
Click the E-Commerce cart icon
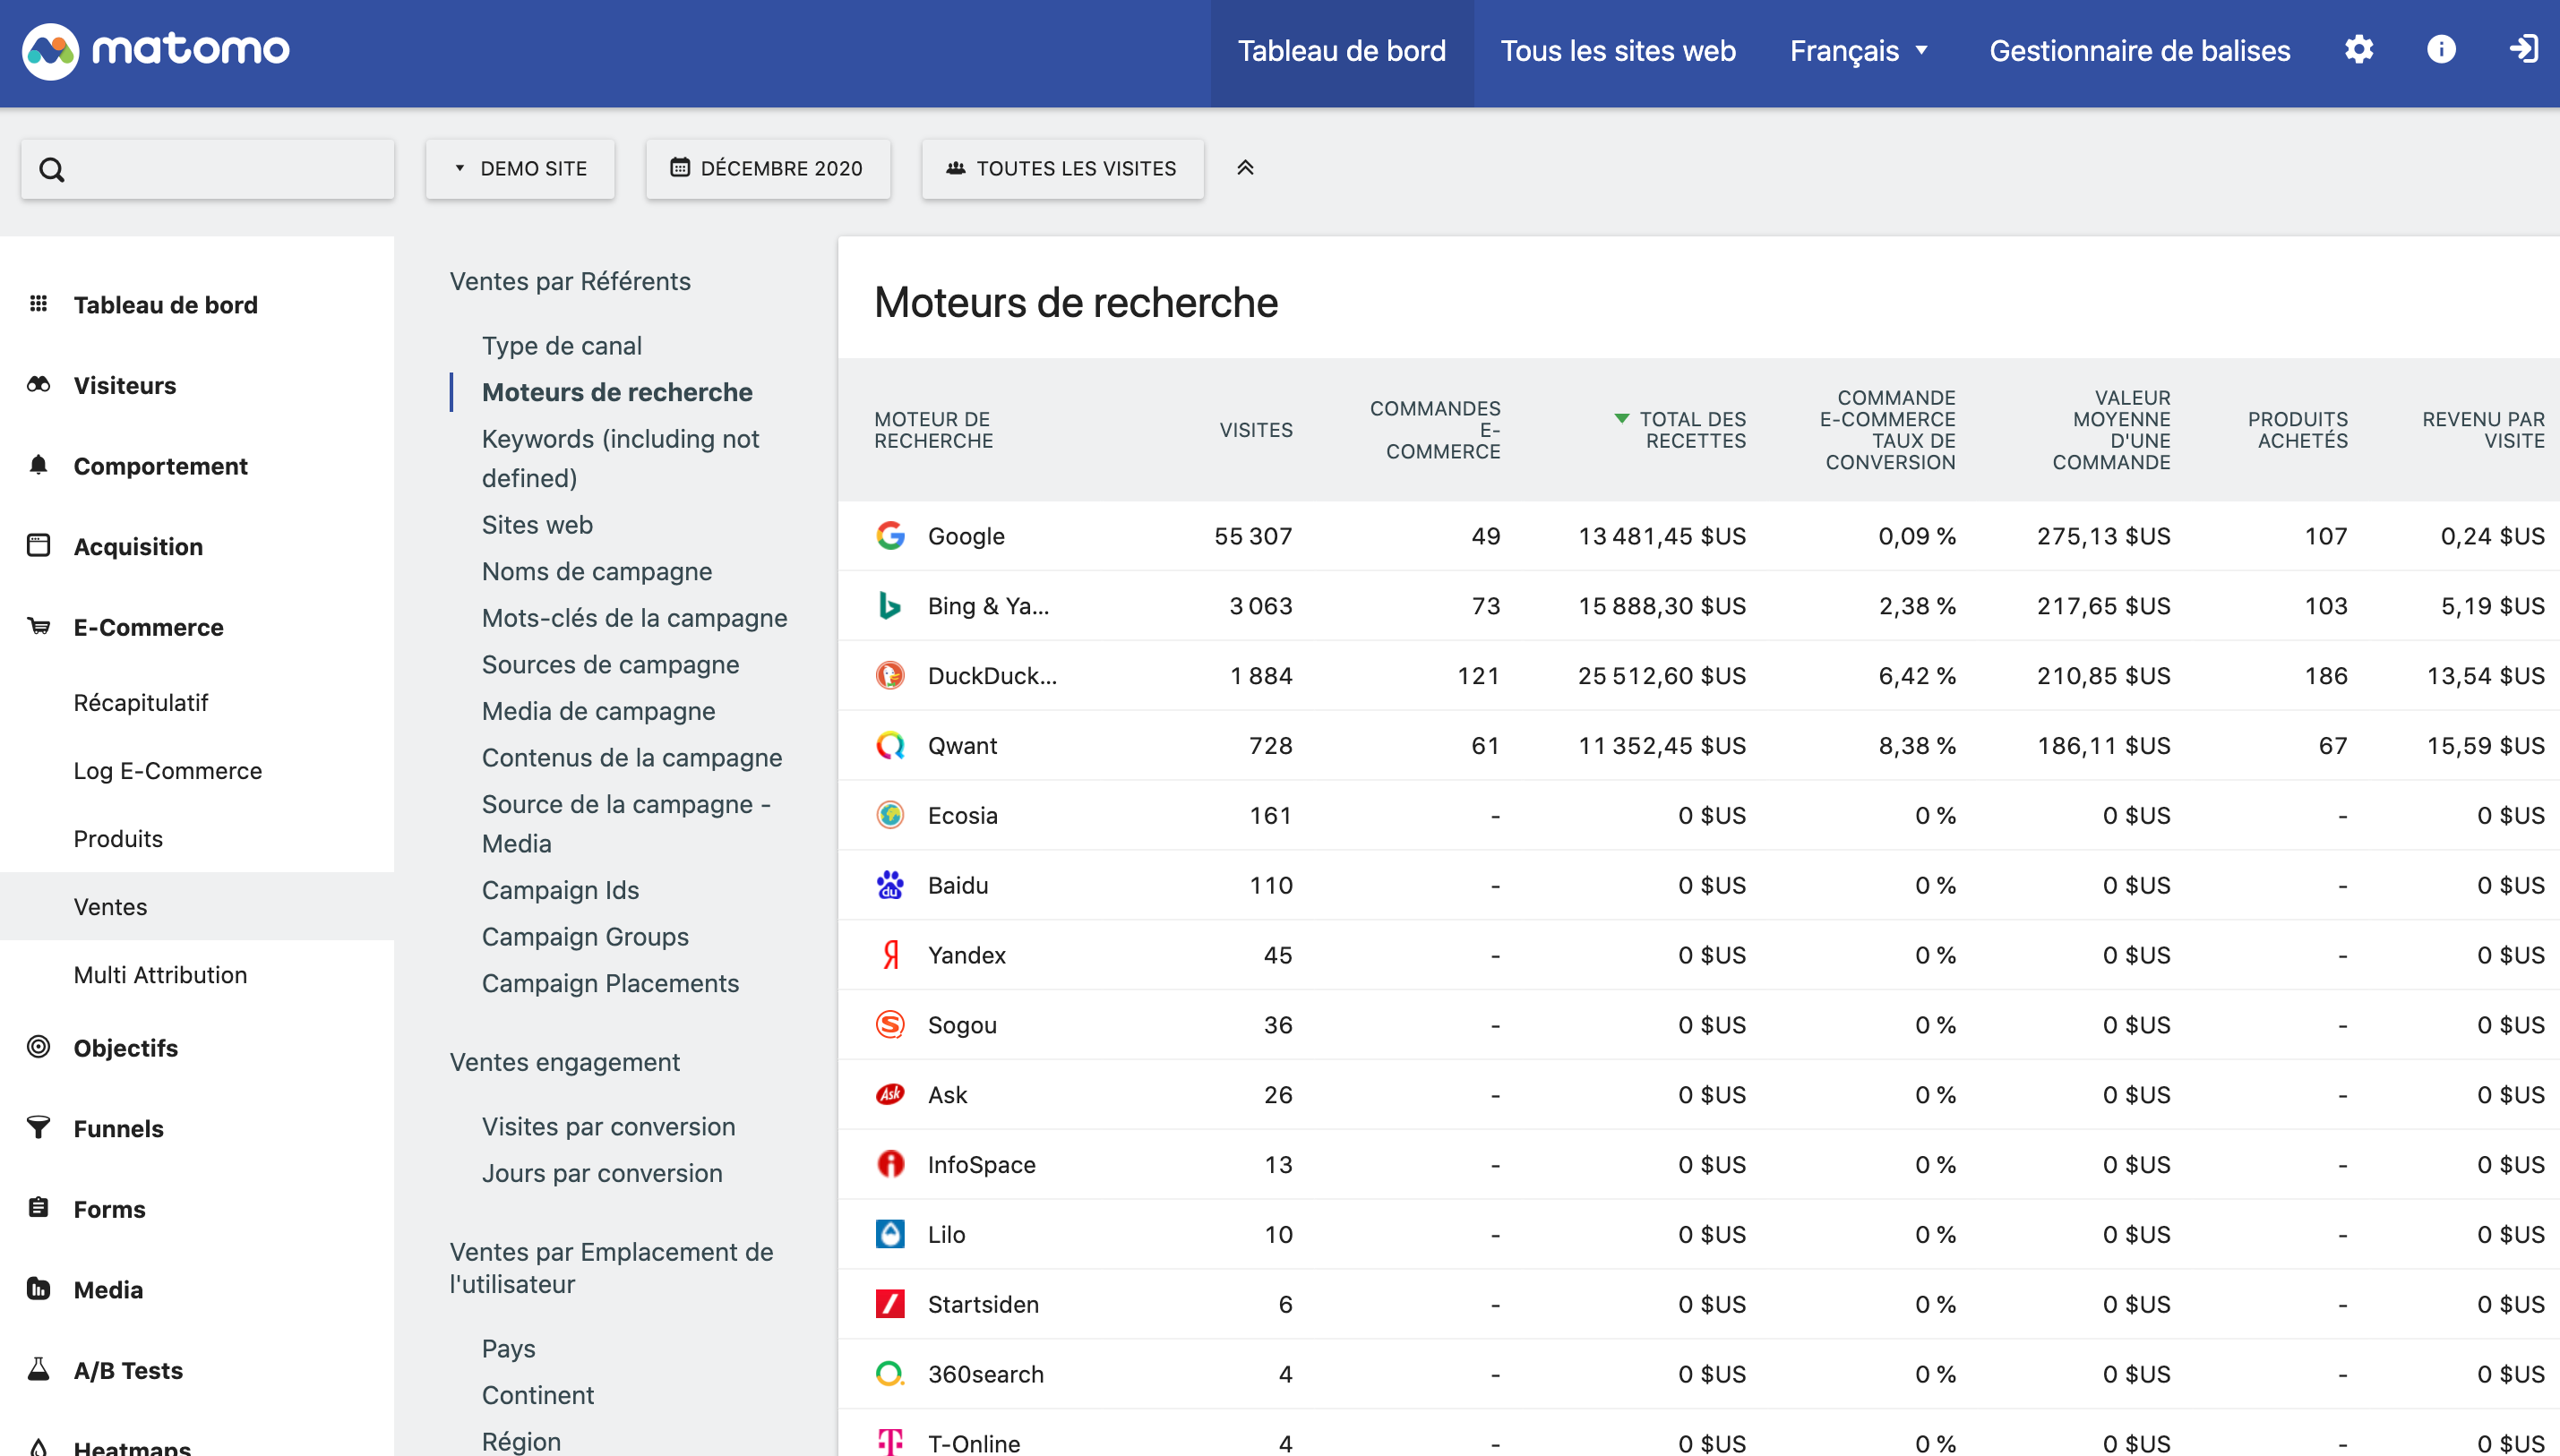coord(38,626)
